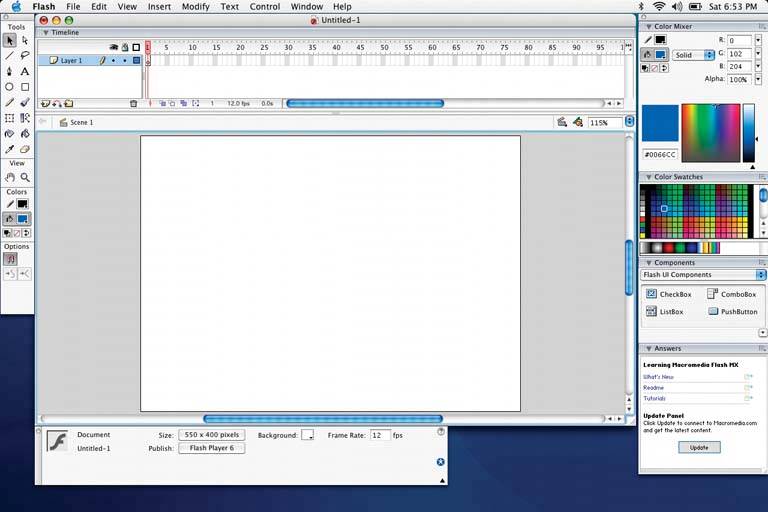Select the Text tool in Tools panel

point(25,72)
